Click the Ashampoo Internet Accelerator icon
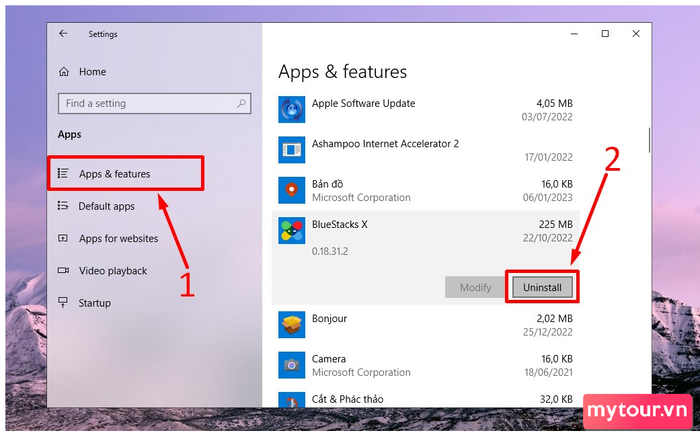This screenshot has width=700, height=439. (x=292, y=150)
